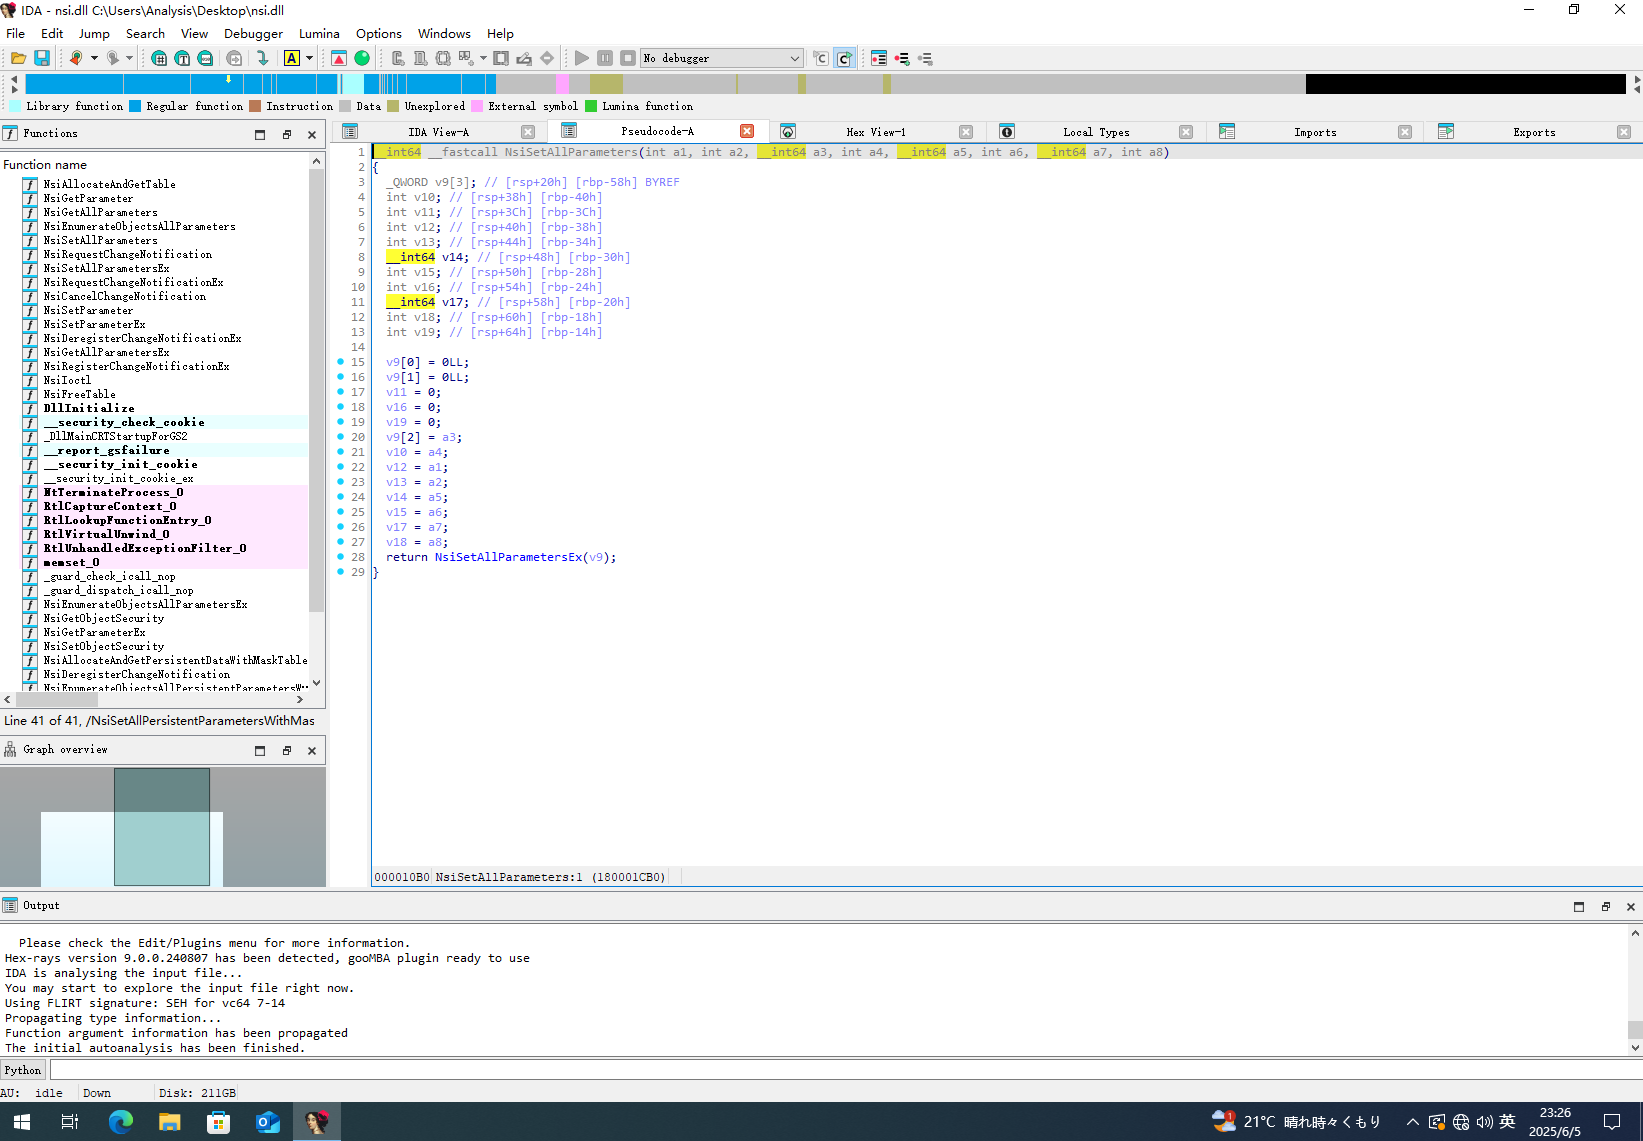Open the Debugger menu

point(253,33)
